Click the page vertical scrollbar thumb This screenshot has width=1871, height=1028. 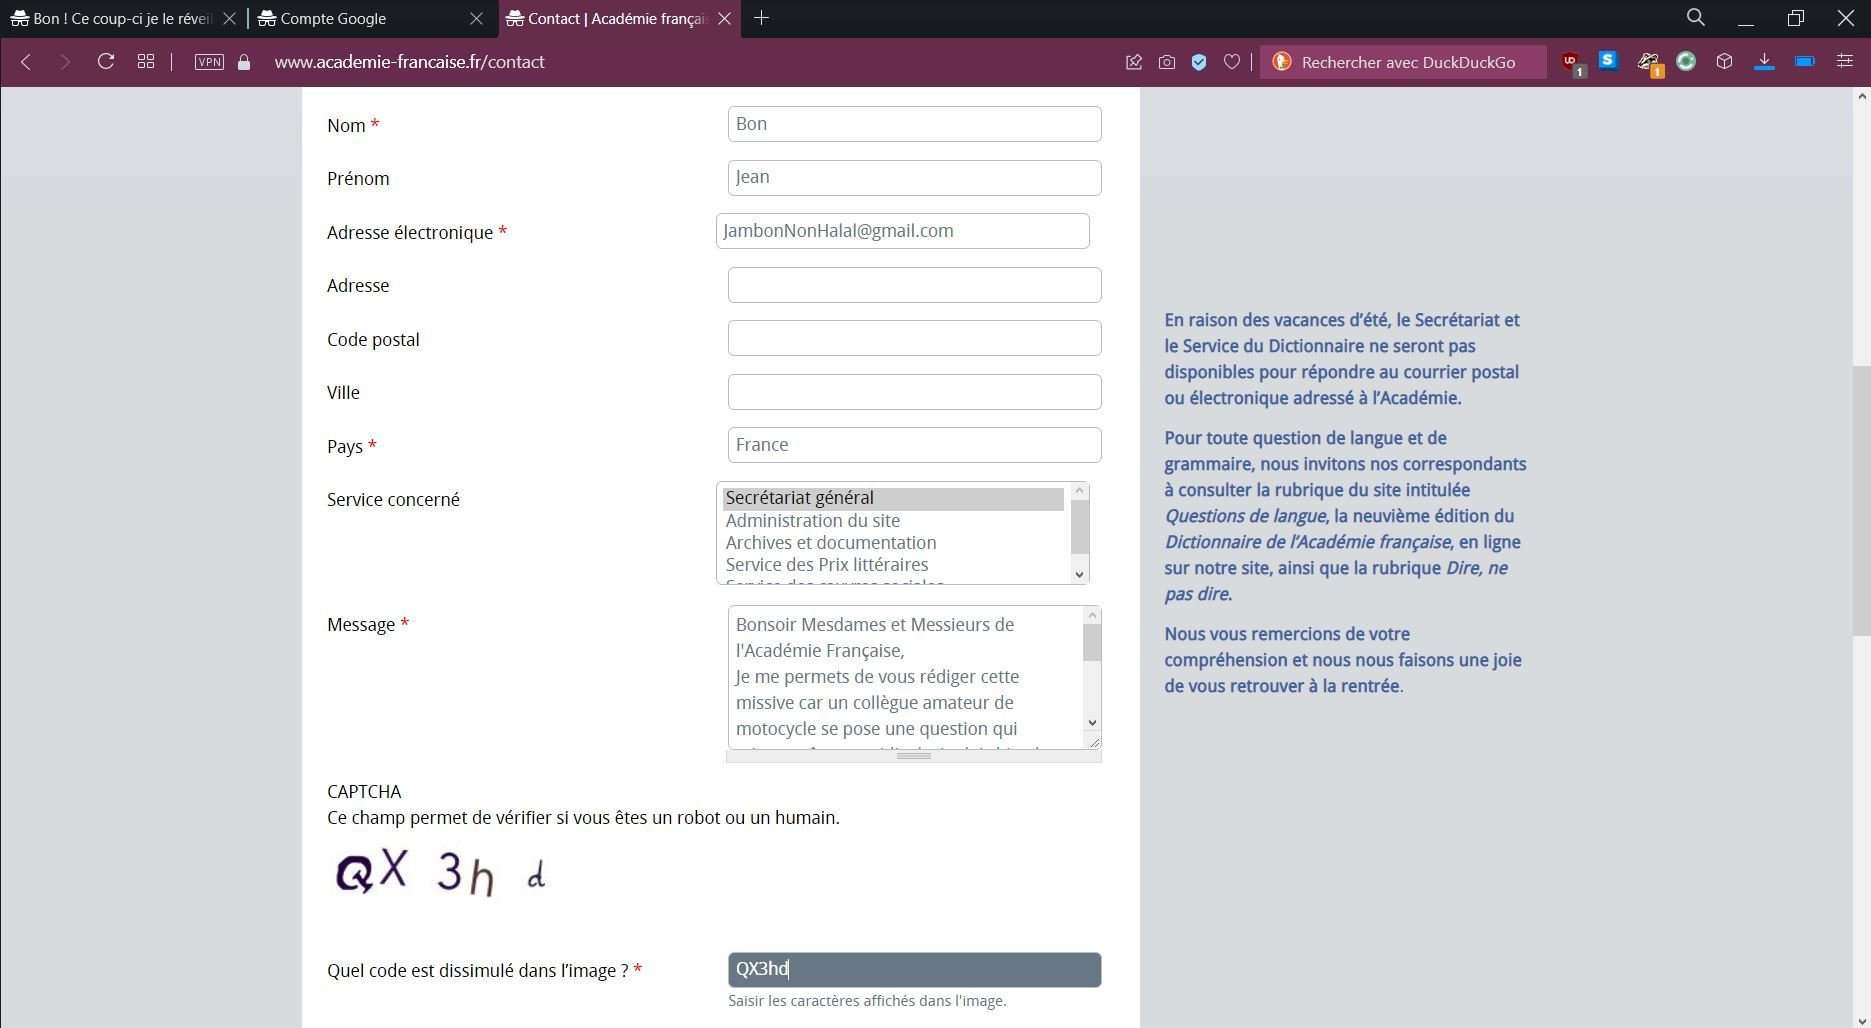point(1861,500)
